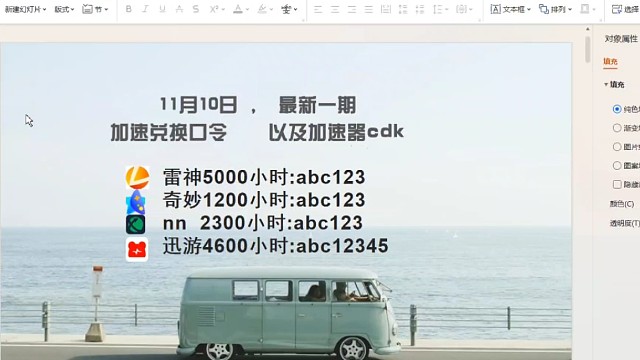Tick the 隐藏 hide background checkbox
Image resolution: width=640 pixels, height=360 pixels.
click(x=617, y=184)
